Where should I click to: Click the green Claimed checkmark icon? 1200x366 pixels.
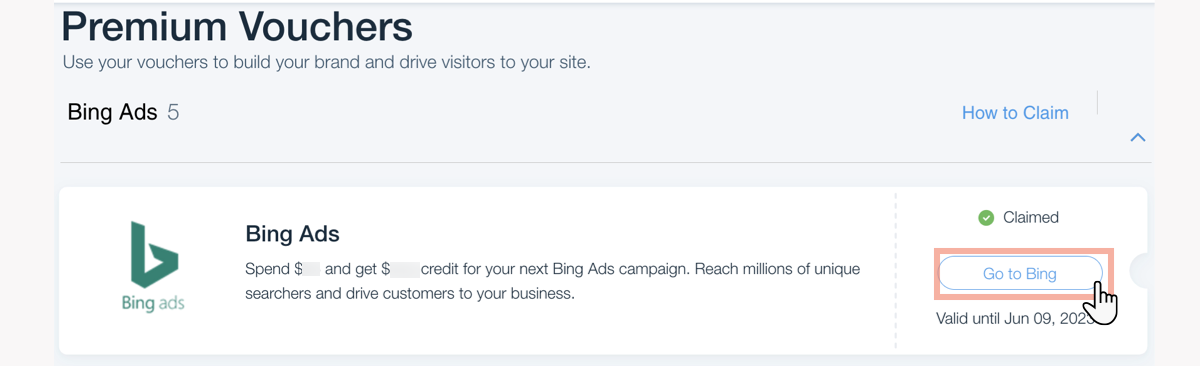pos(986,217)
